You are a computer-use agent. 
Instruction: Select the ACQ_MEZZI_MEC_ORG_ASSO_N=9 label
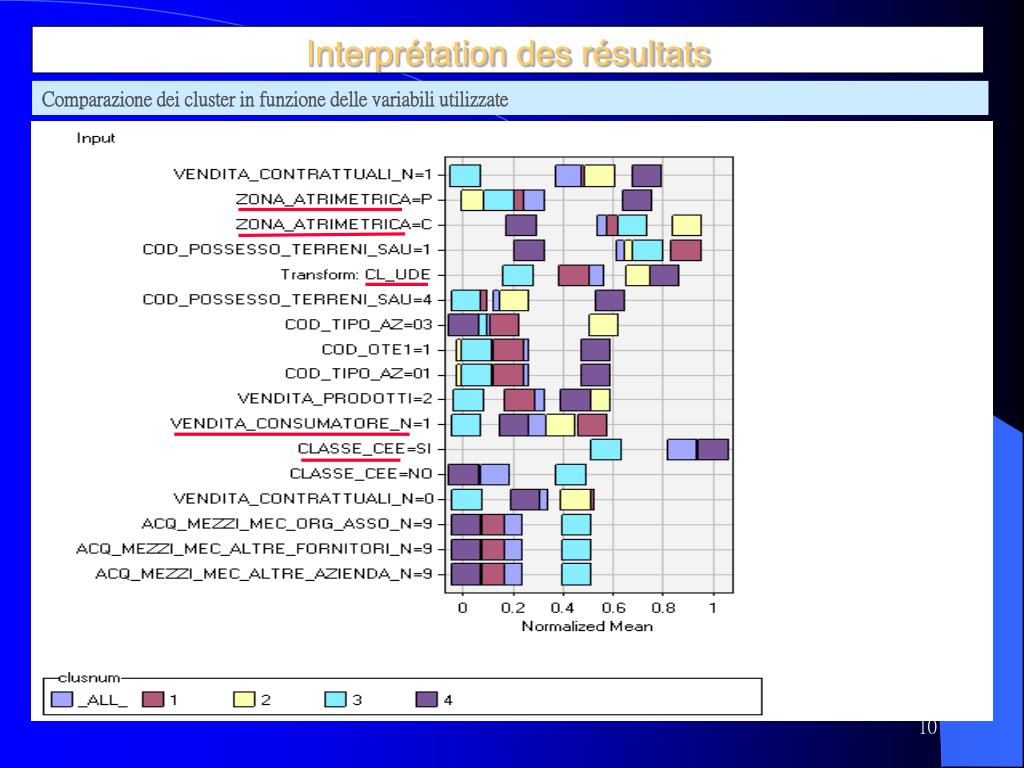[x=287, y=524]
